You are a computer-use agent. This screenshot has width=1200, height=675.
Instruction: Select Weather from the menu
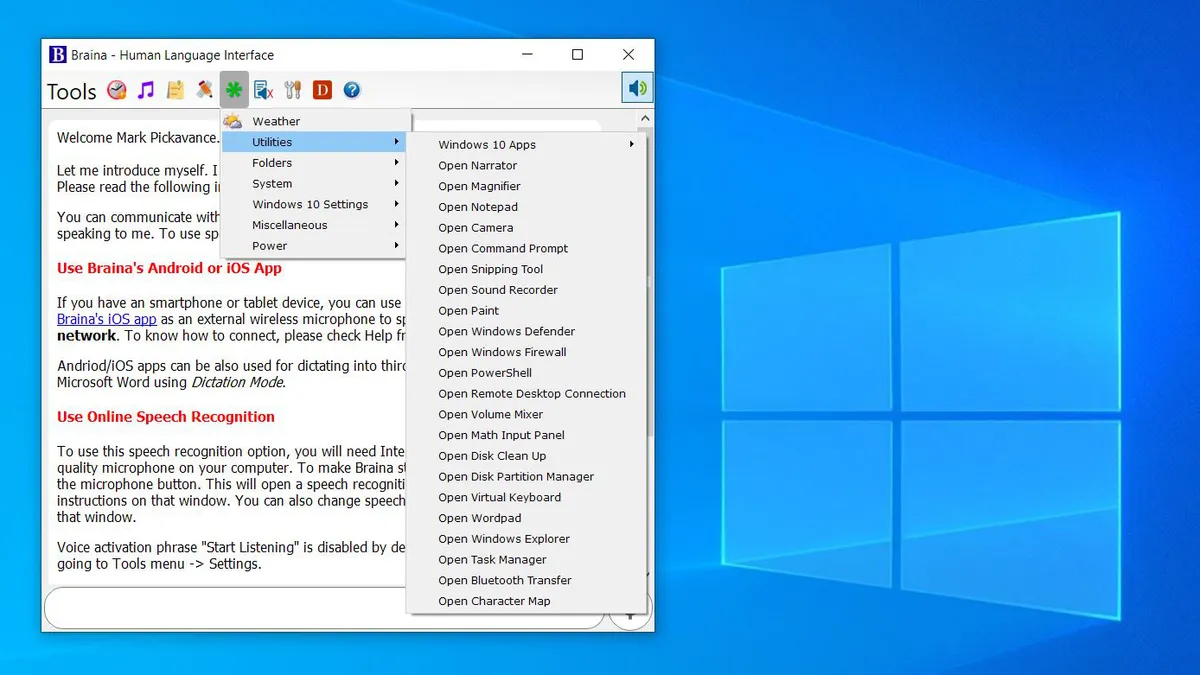tap(275, 120)
